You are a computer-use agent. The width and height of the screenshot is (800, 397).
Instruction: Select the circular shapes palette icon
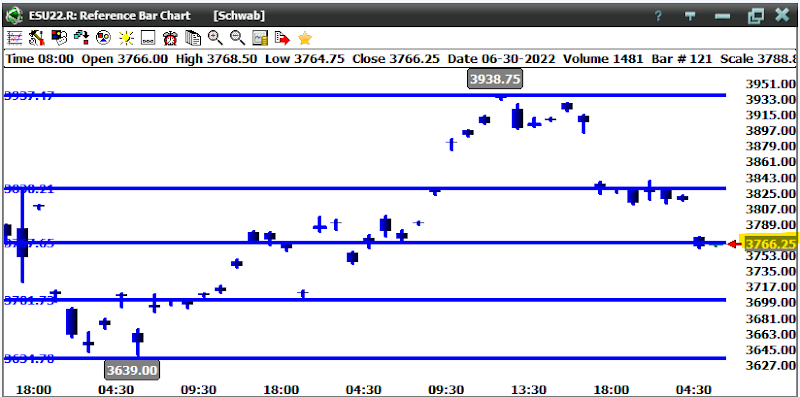[x=104, y=38]
